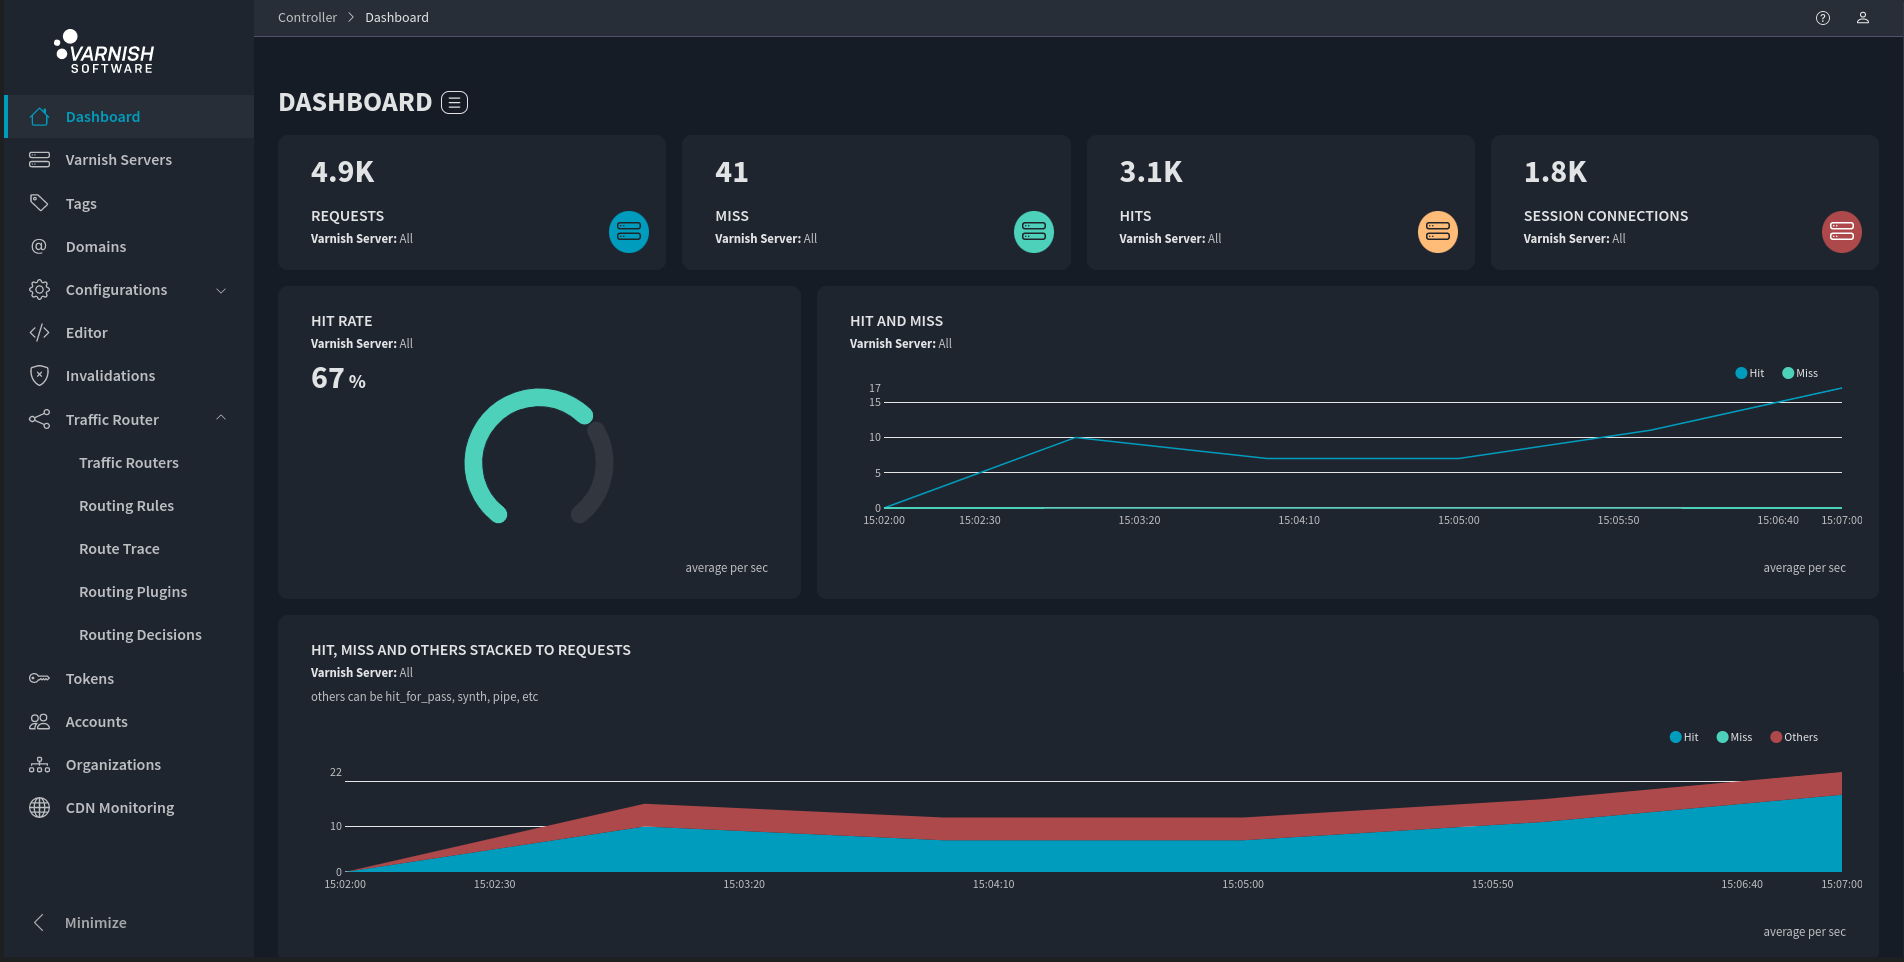Open the help question-mark icon in top bar

pos(1822,17)
